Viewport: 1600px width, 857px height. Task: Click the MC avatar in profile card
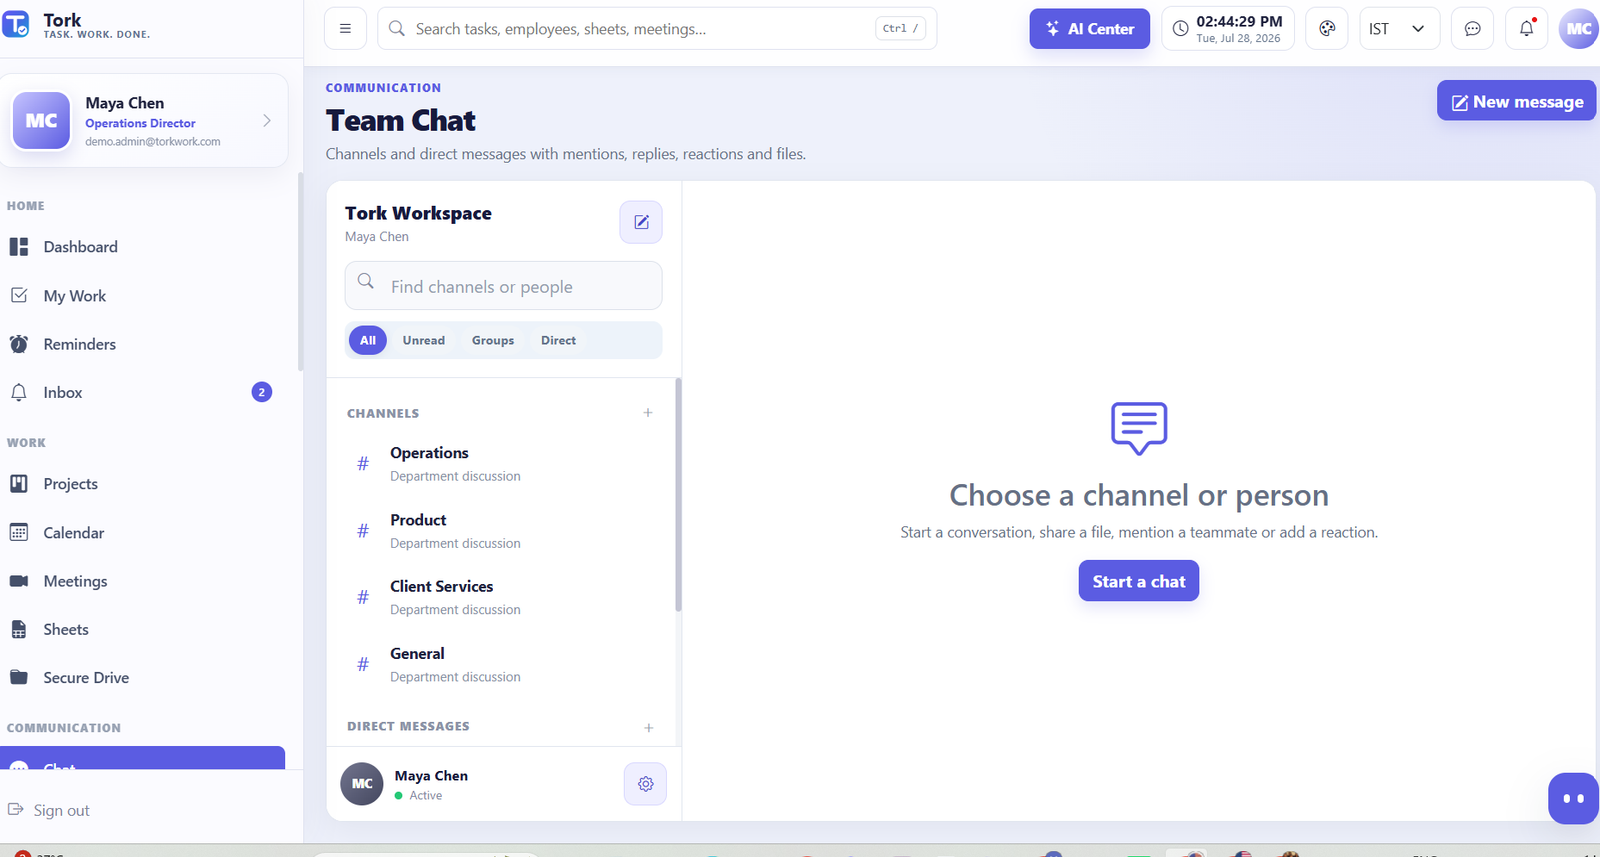pos(41,120)
